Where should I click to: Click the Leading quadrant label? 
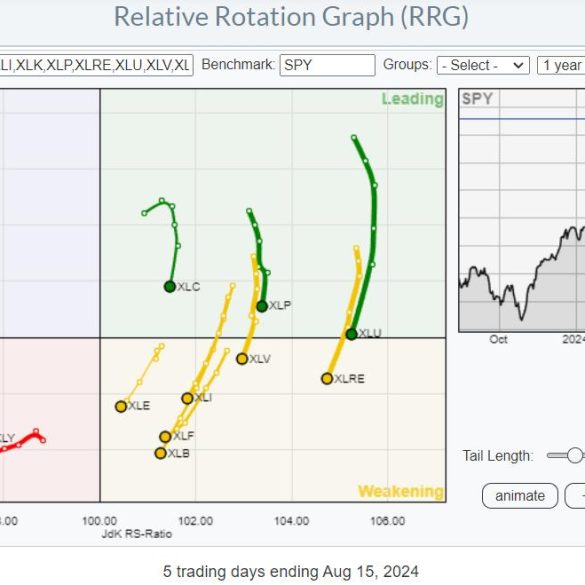(x=413, y=99)
